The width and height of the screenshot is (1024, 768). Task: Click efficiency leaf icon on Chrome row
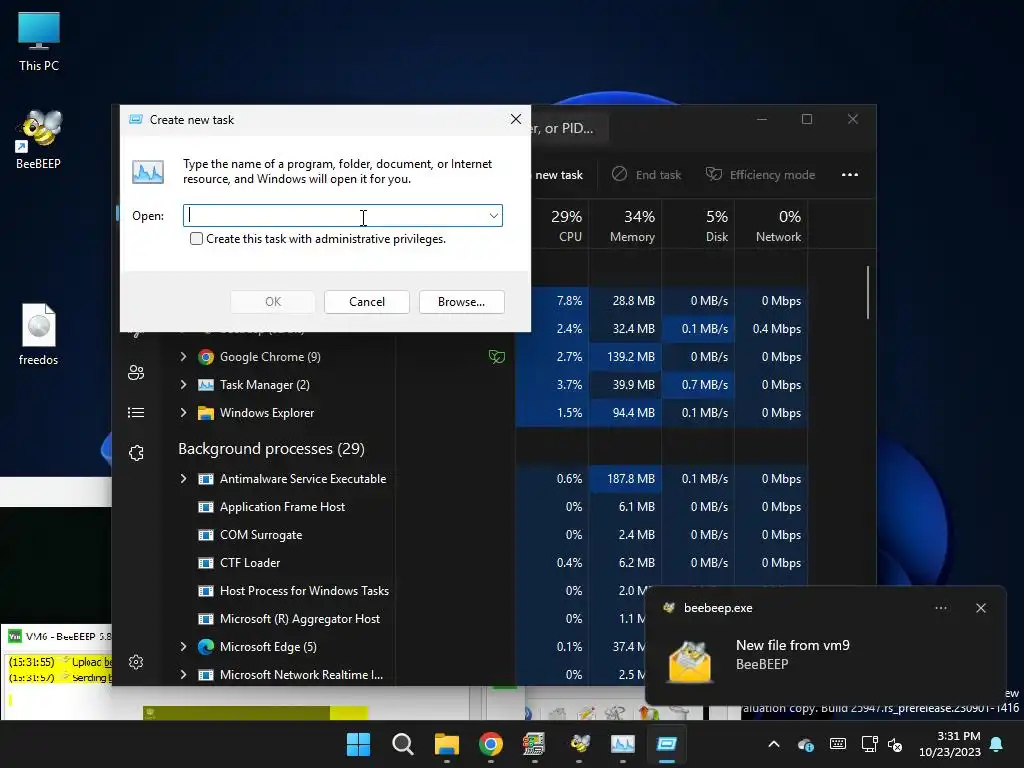tap(497, 357)
